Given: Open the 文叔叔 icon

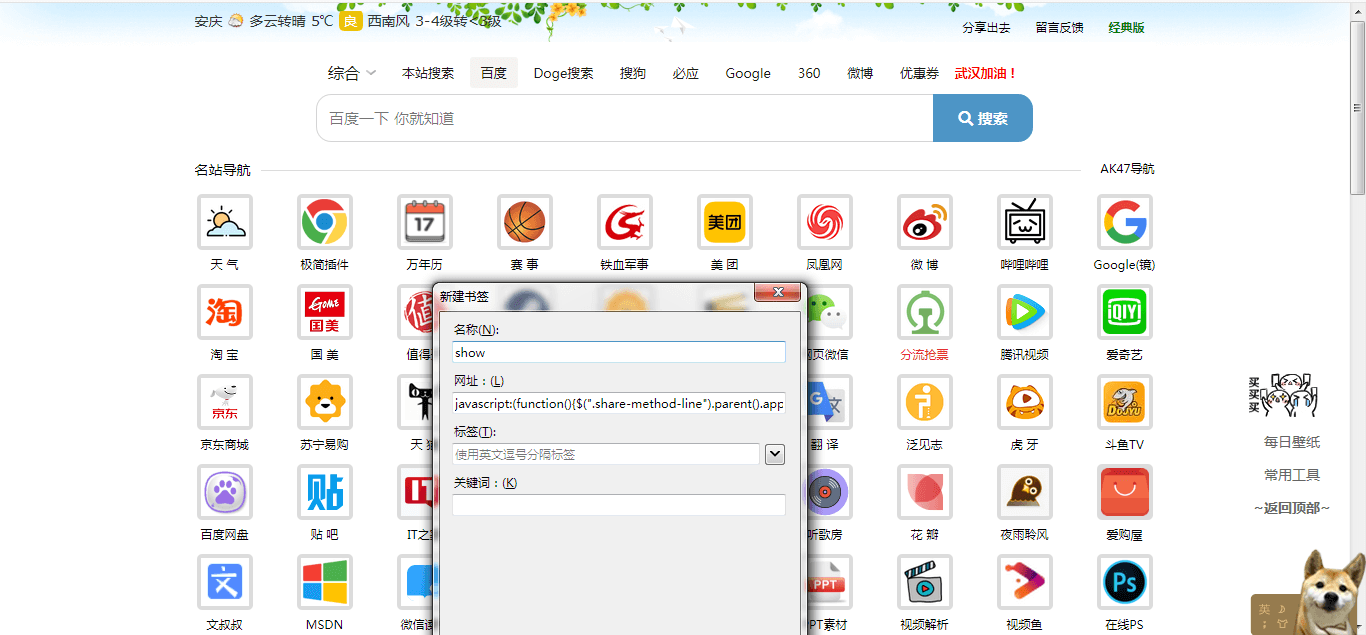Looking at the screenshot, I should click(x=225, y=582).
